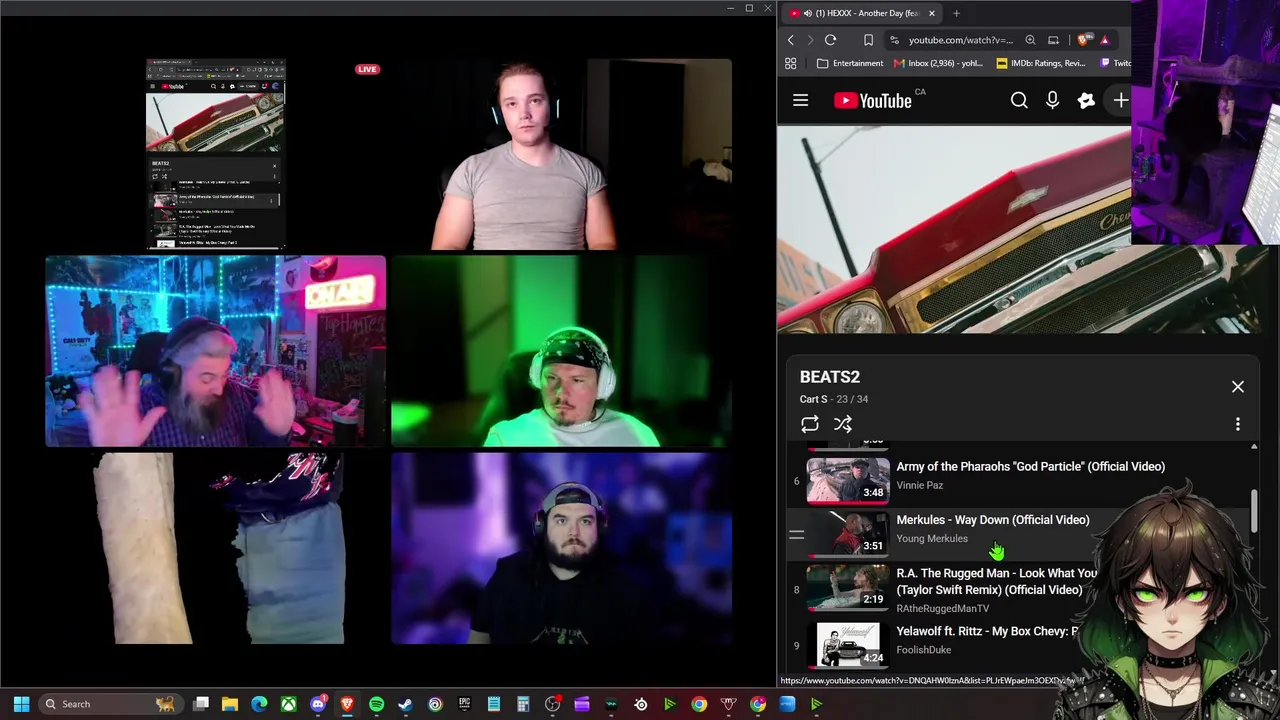The width and height of the screenshot is (1280, 720).
Task: Bookmark this page in Brave
Action: pyautogui.click(x=868, y=40)
